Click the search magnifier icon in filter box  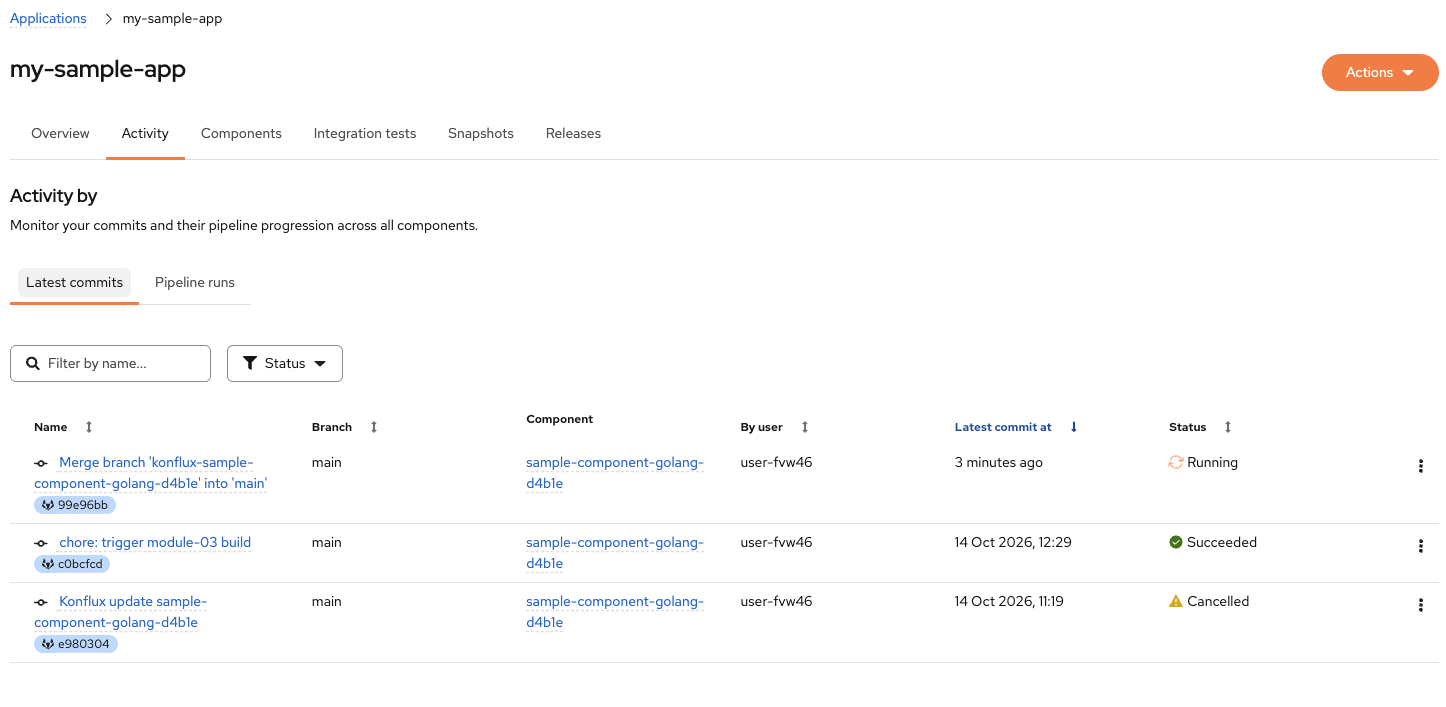click(33, 363)
